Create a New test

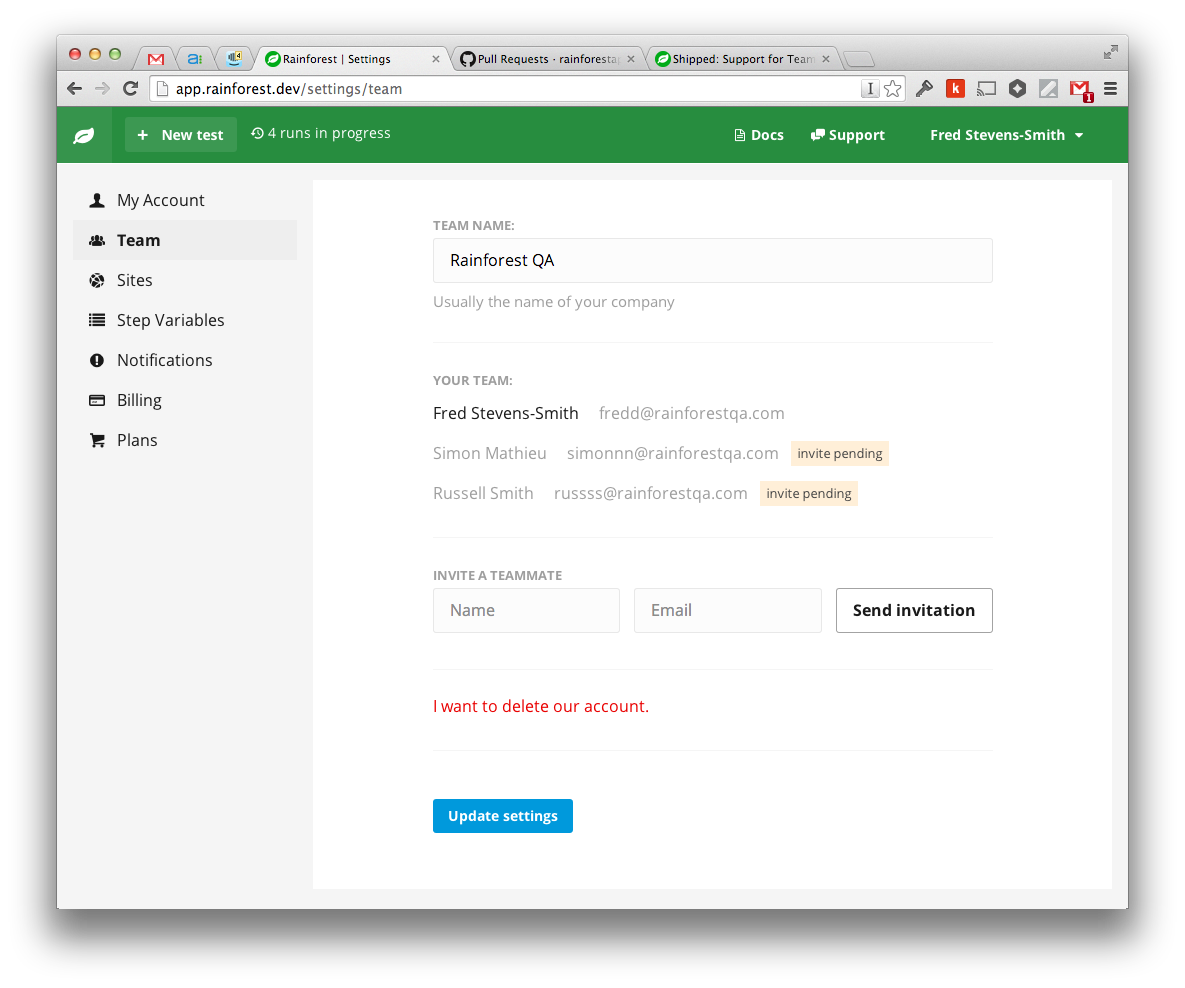[181, 135]
